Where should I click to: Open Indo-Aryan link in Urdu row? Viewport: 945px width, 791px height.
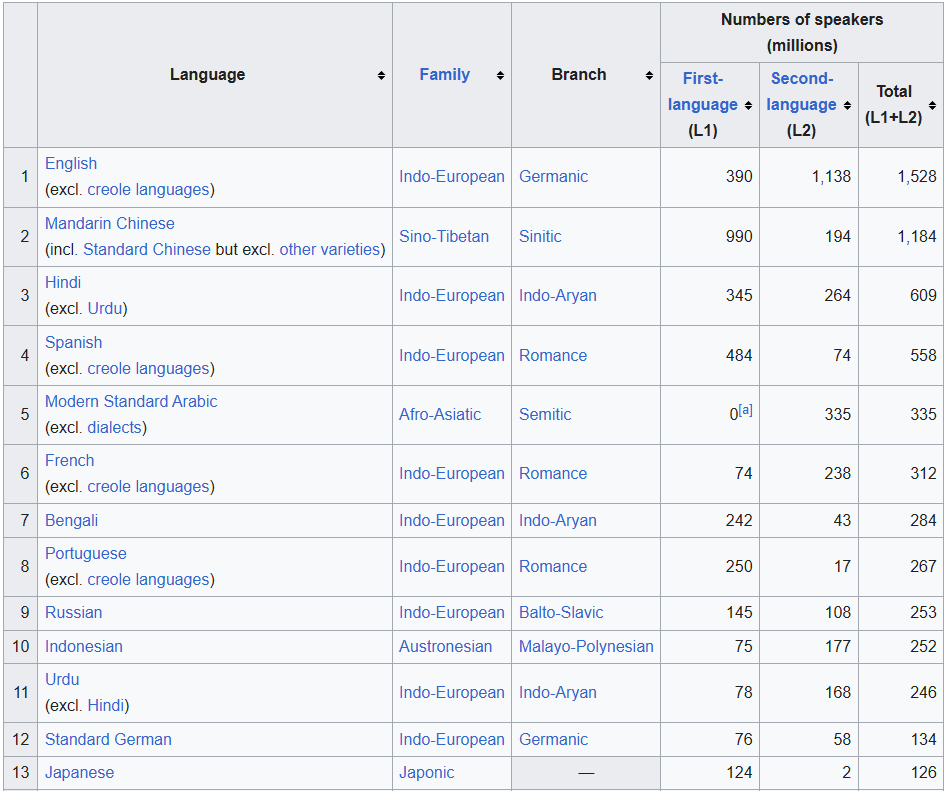coord(557,692)
